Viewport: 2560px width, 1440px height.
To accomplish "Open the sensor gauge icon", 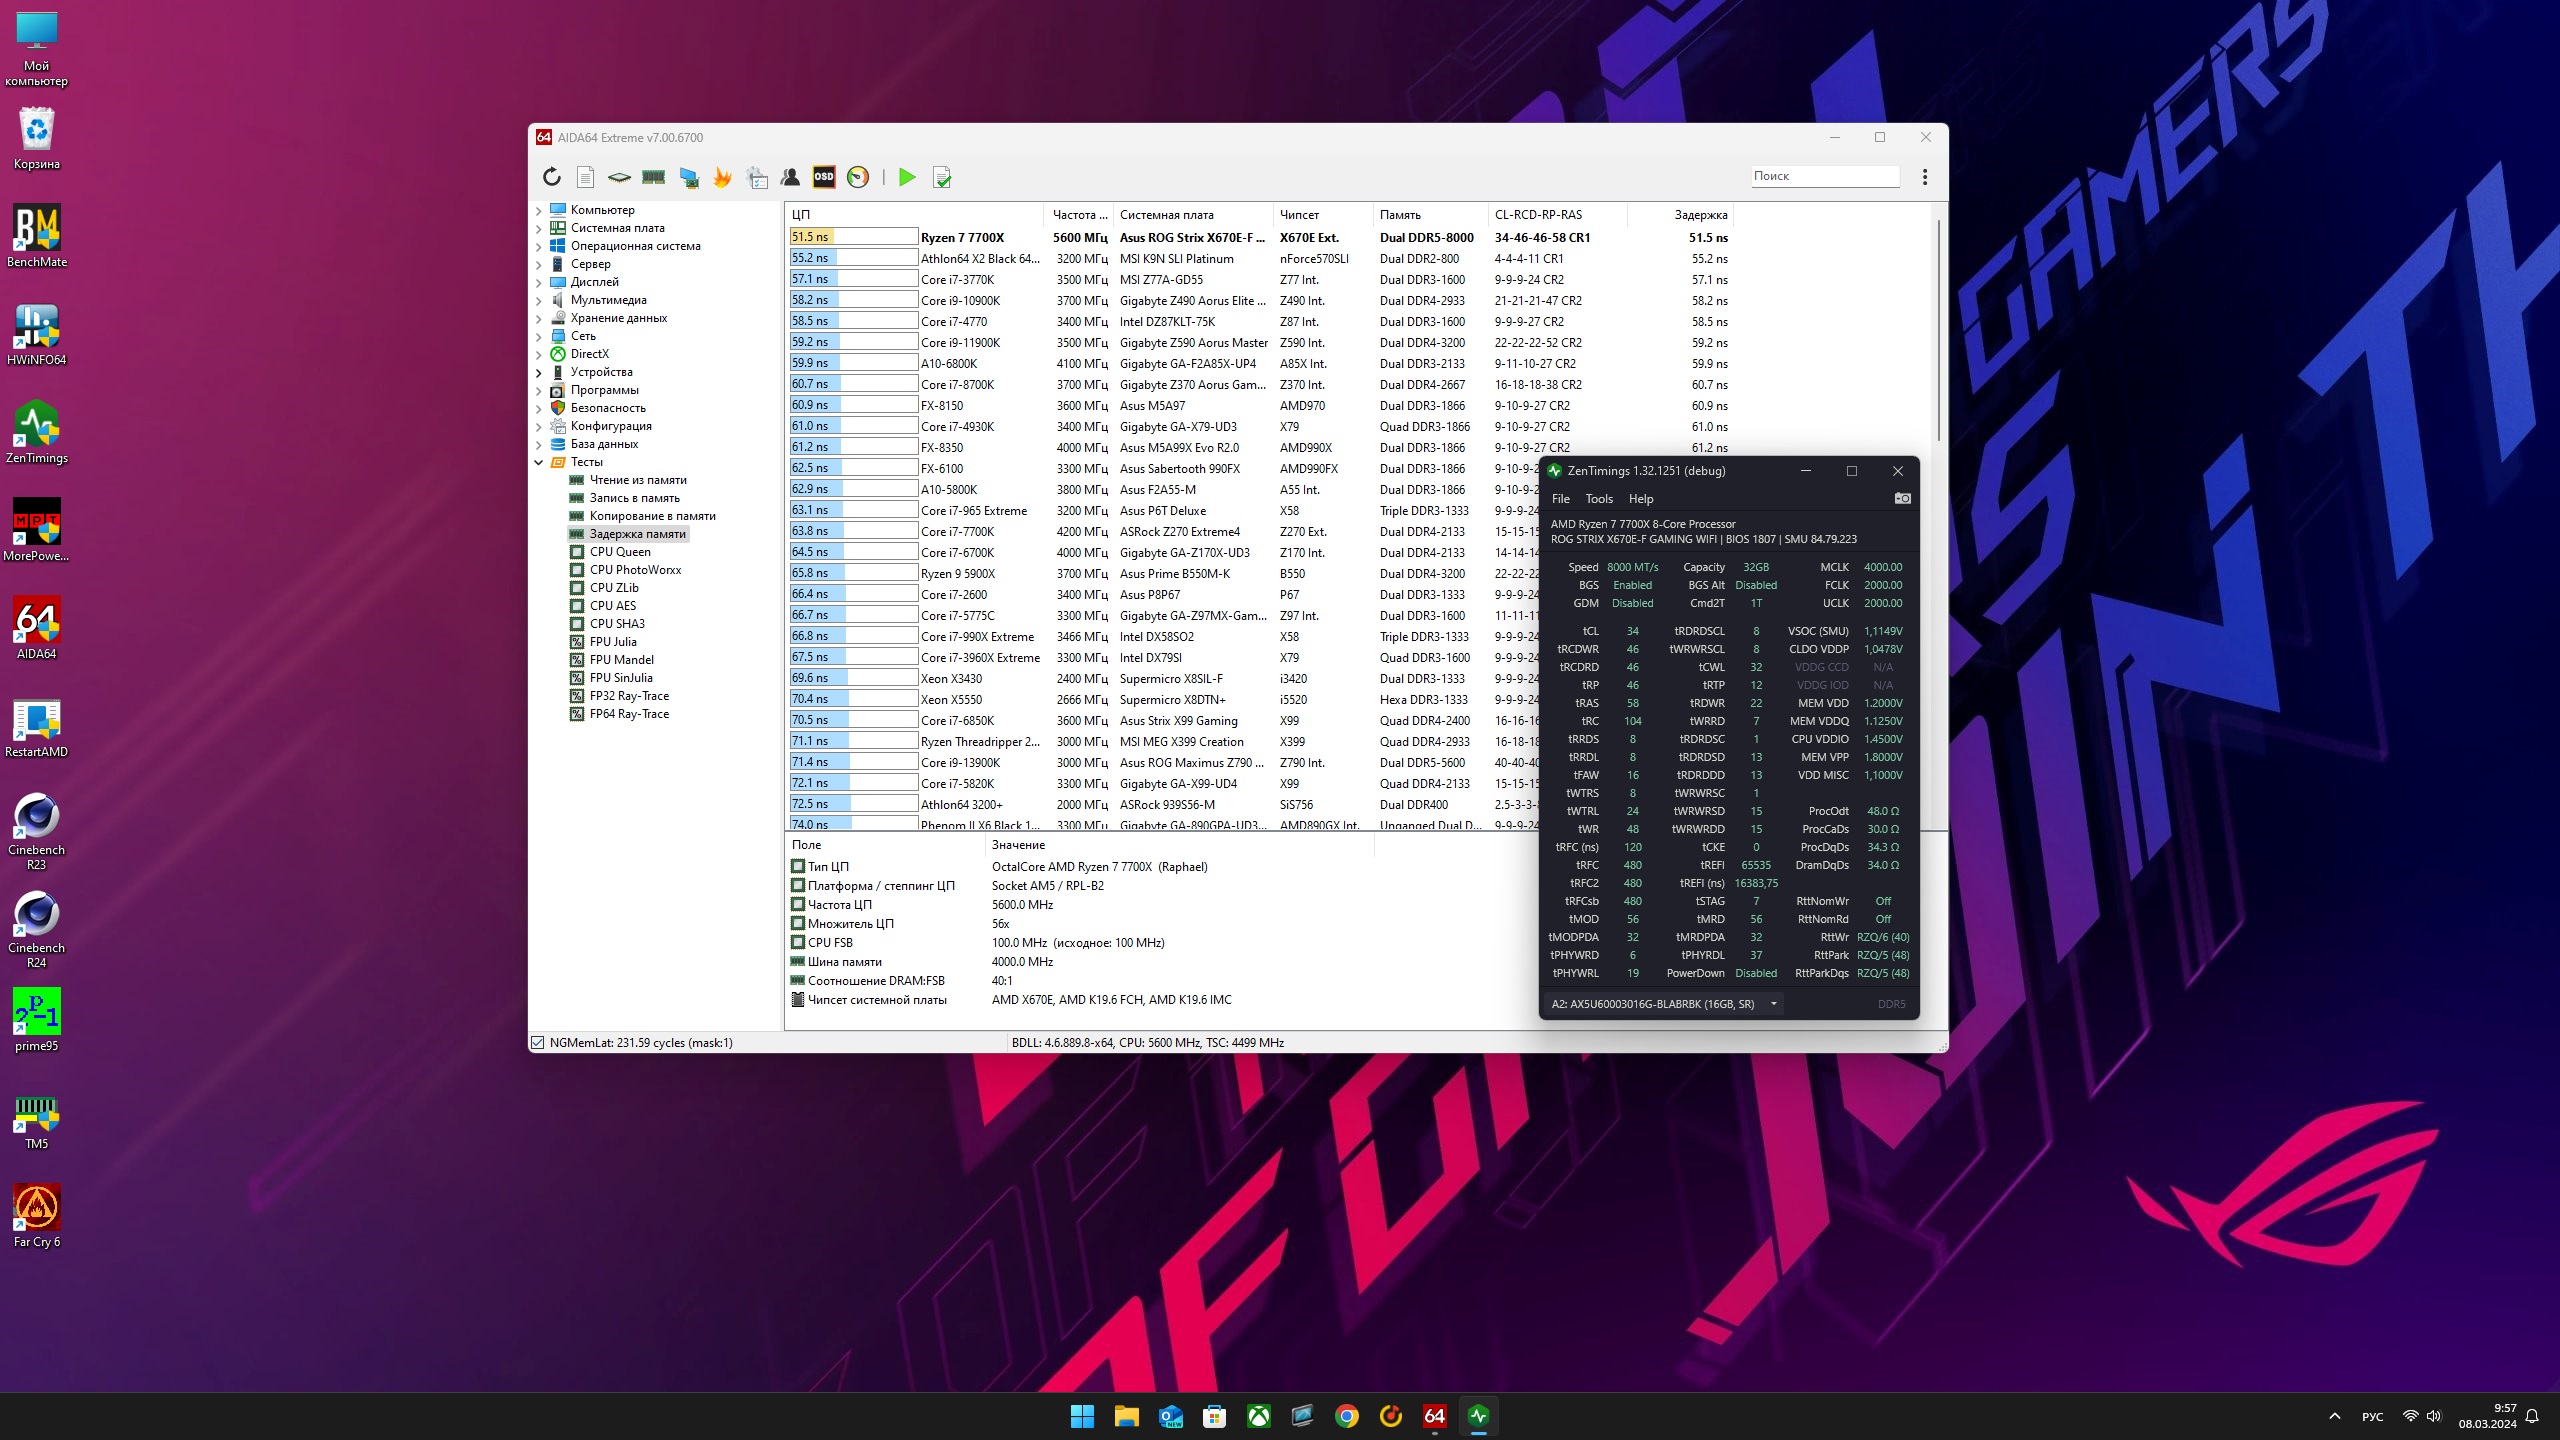I will point(858,177).
